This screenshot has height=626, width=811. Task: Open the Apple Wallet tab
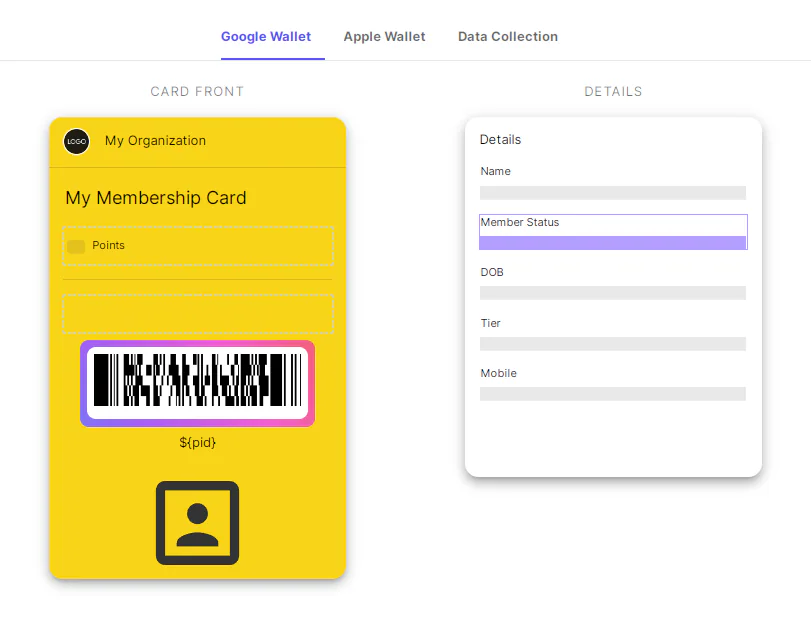click(x=384, y=37)
